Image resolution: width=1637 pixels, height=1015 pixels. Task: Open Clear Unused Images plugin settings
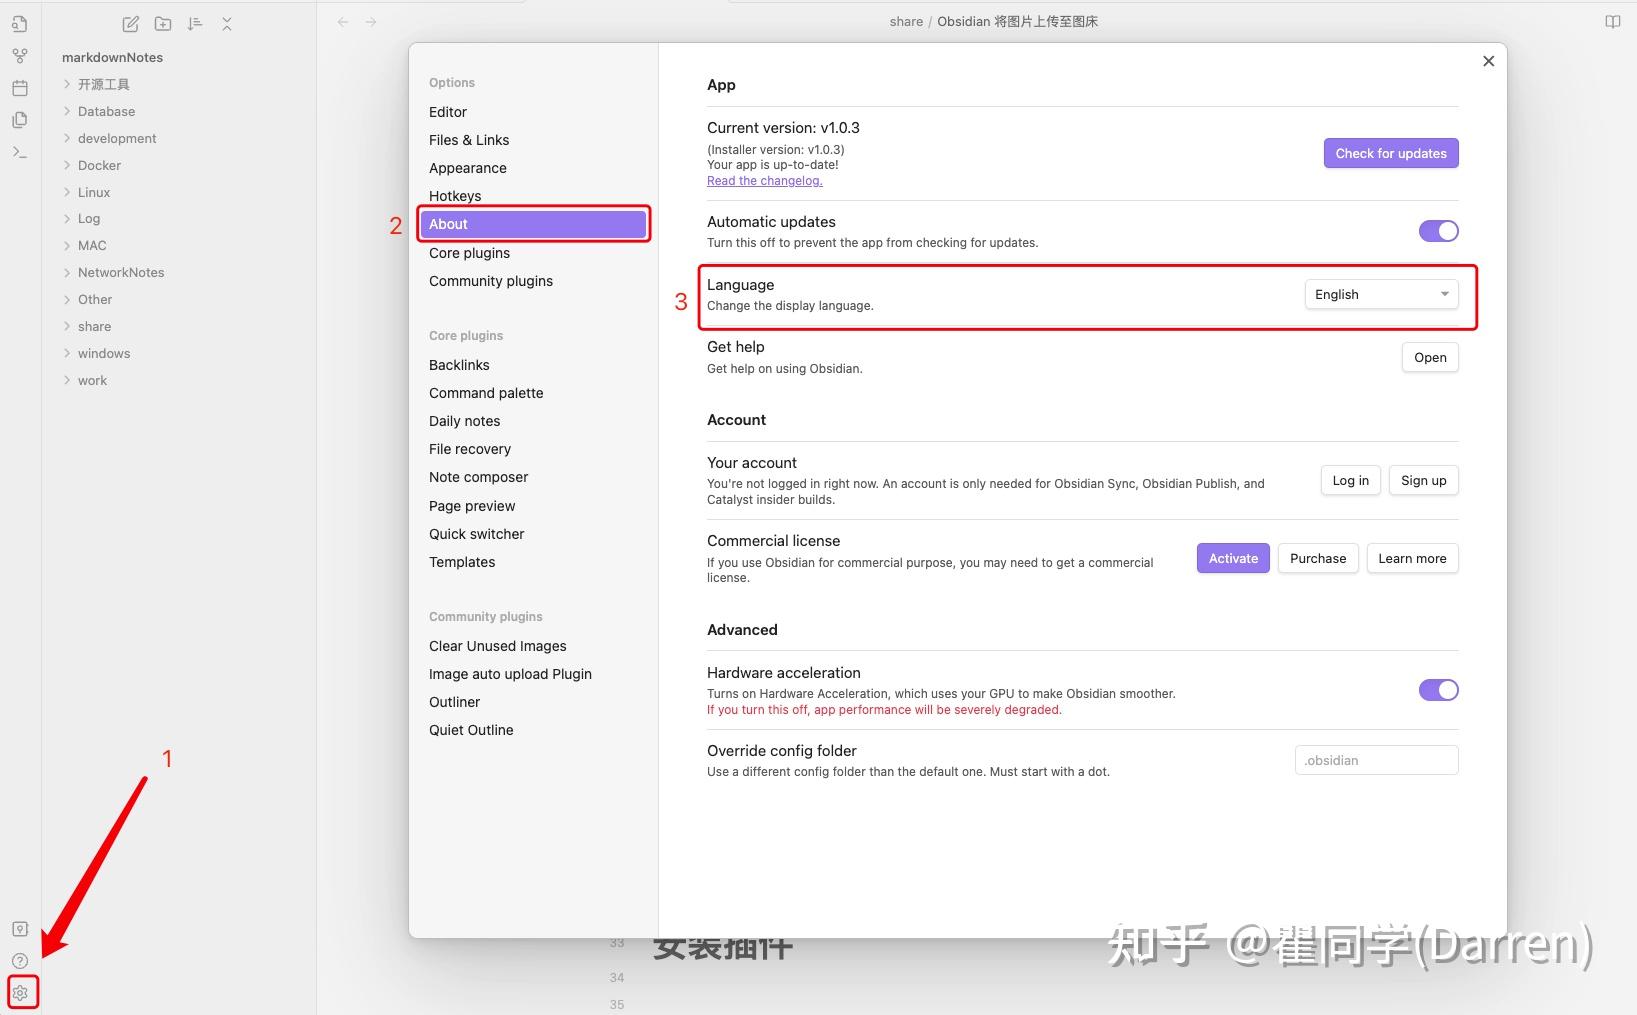(x=533, y=646)
